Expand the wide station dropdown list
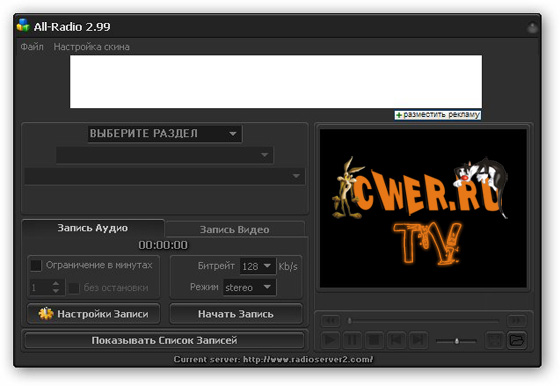Screen dimensions: 560x386 click(165, 176)
